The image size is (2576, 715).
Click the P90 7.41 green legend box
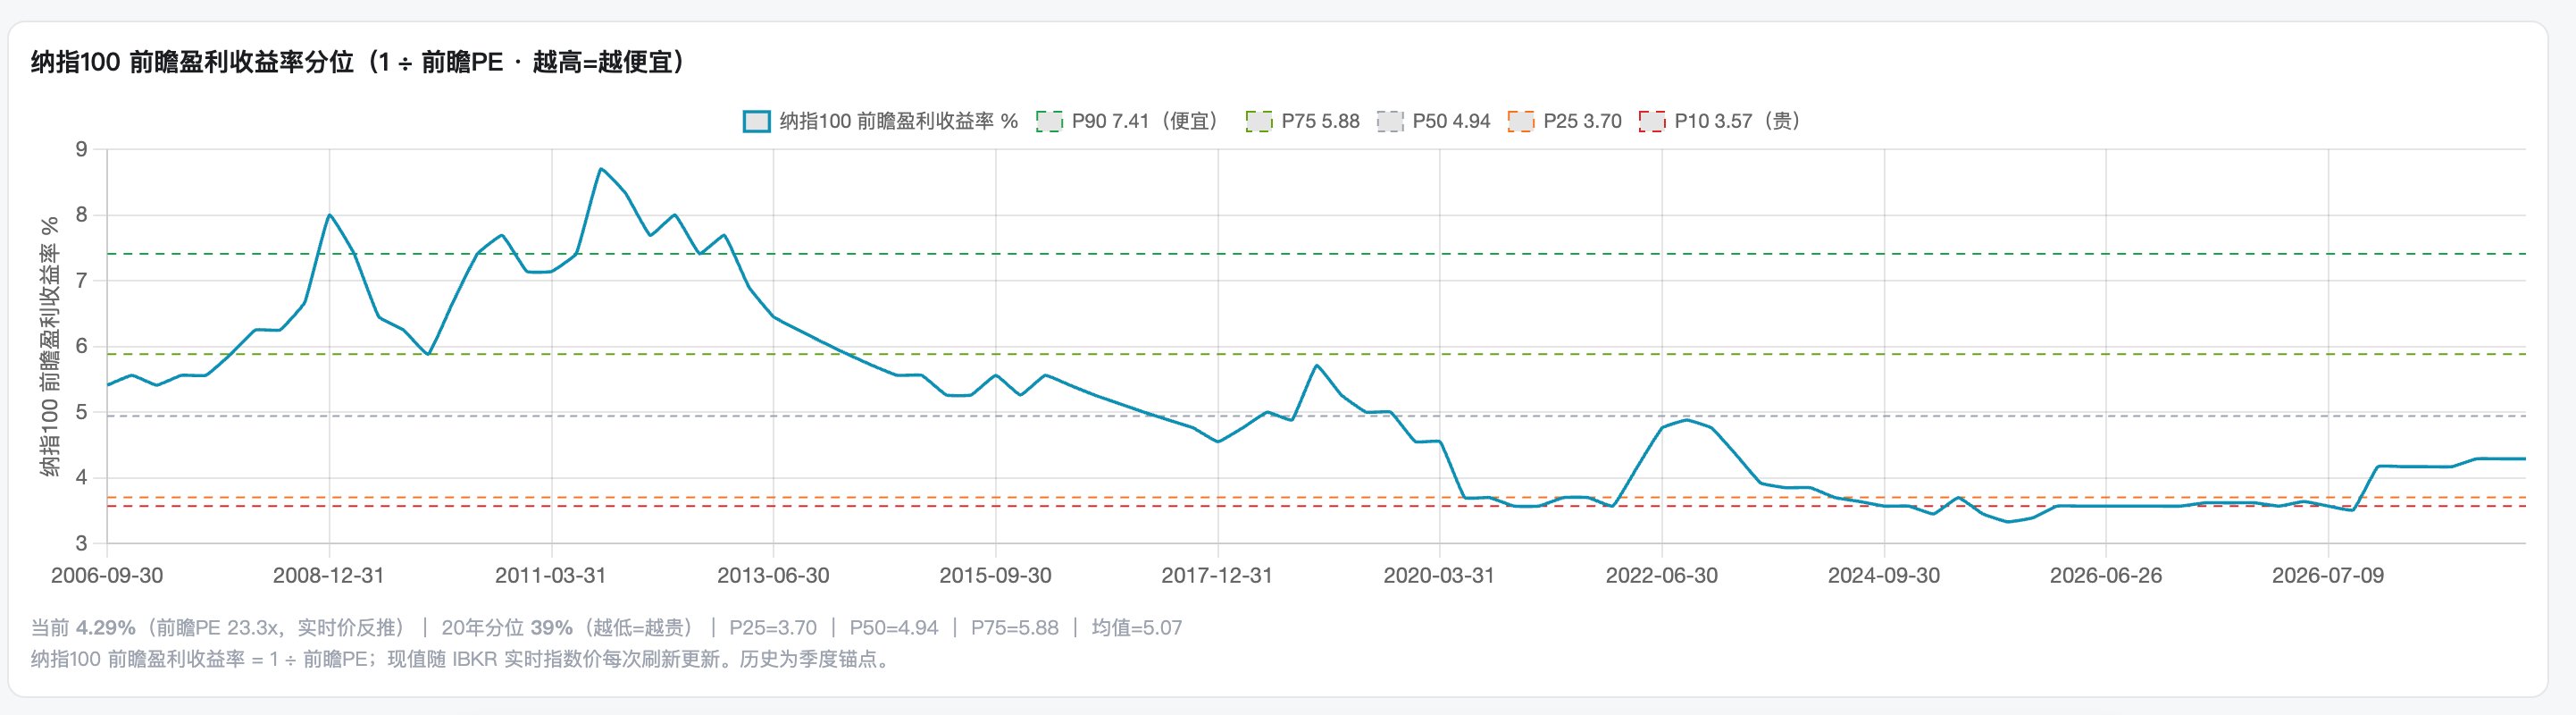[1049, 122]
